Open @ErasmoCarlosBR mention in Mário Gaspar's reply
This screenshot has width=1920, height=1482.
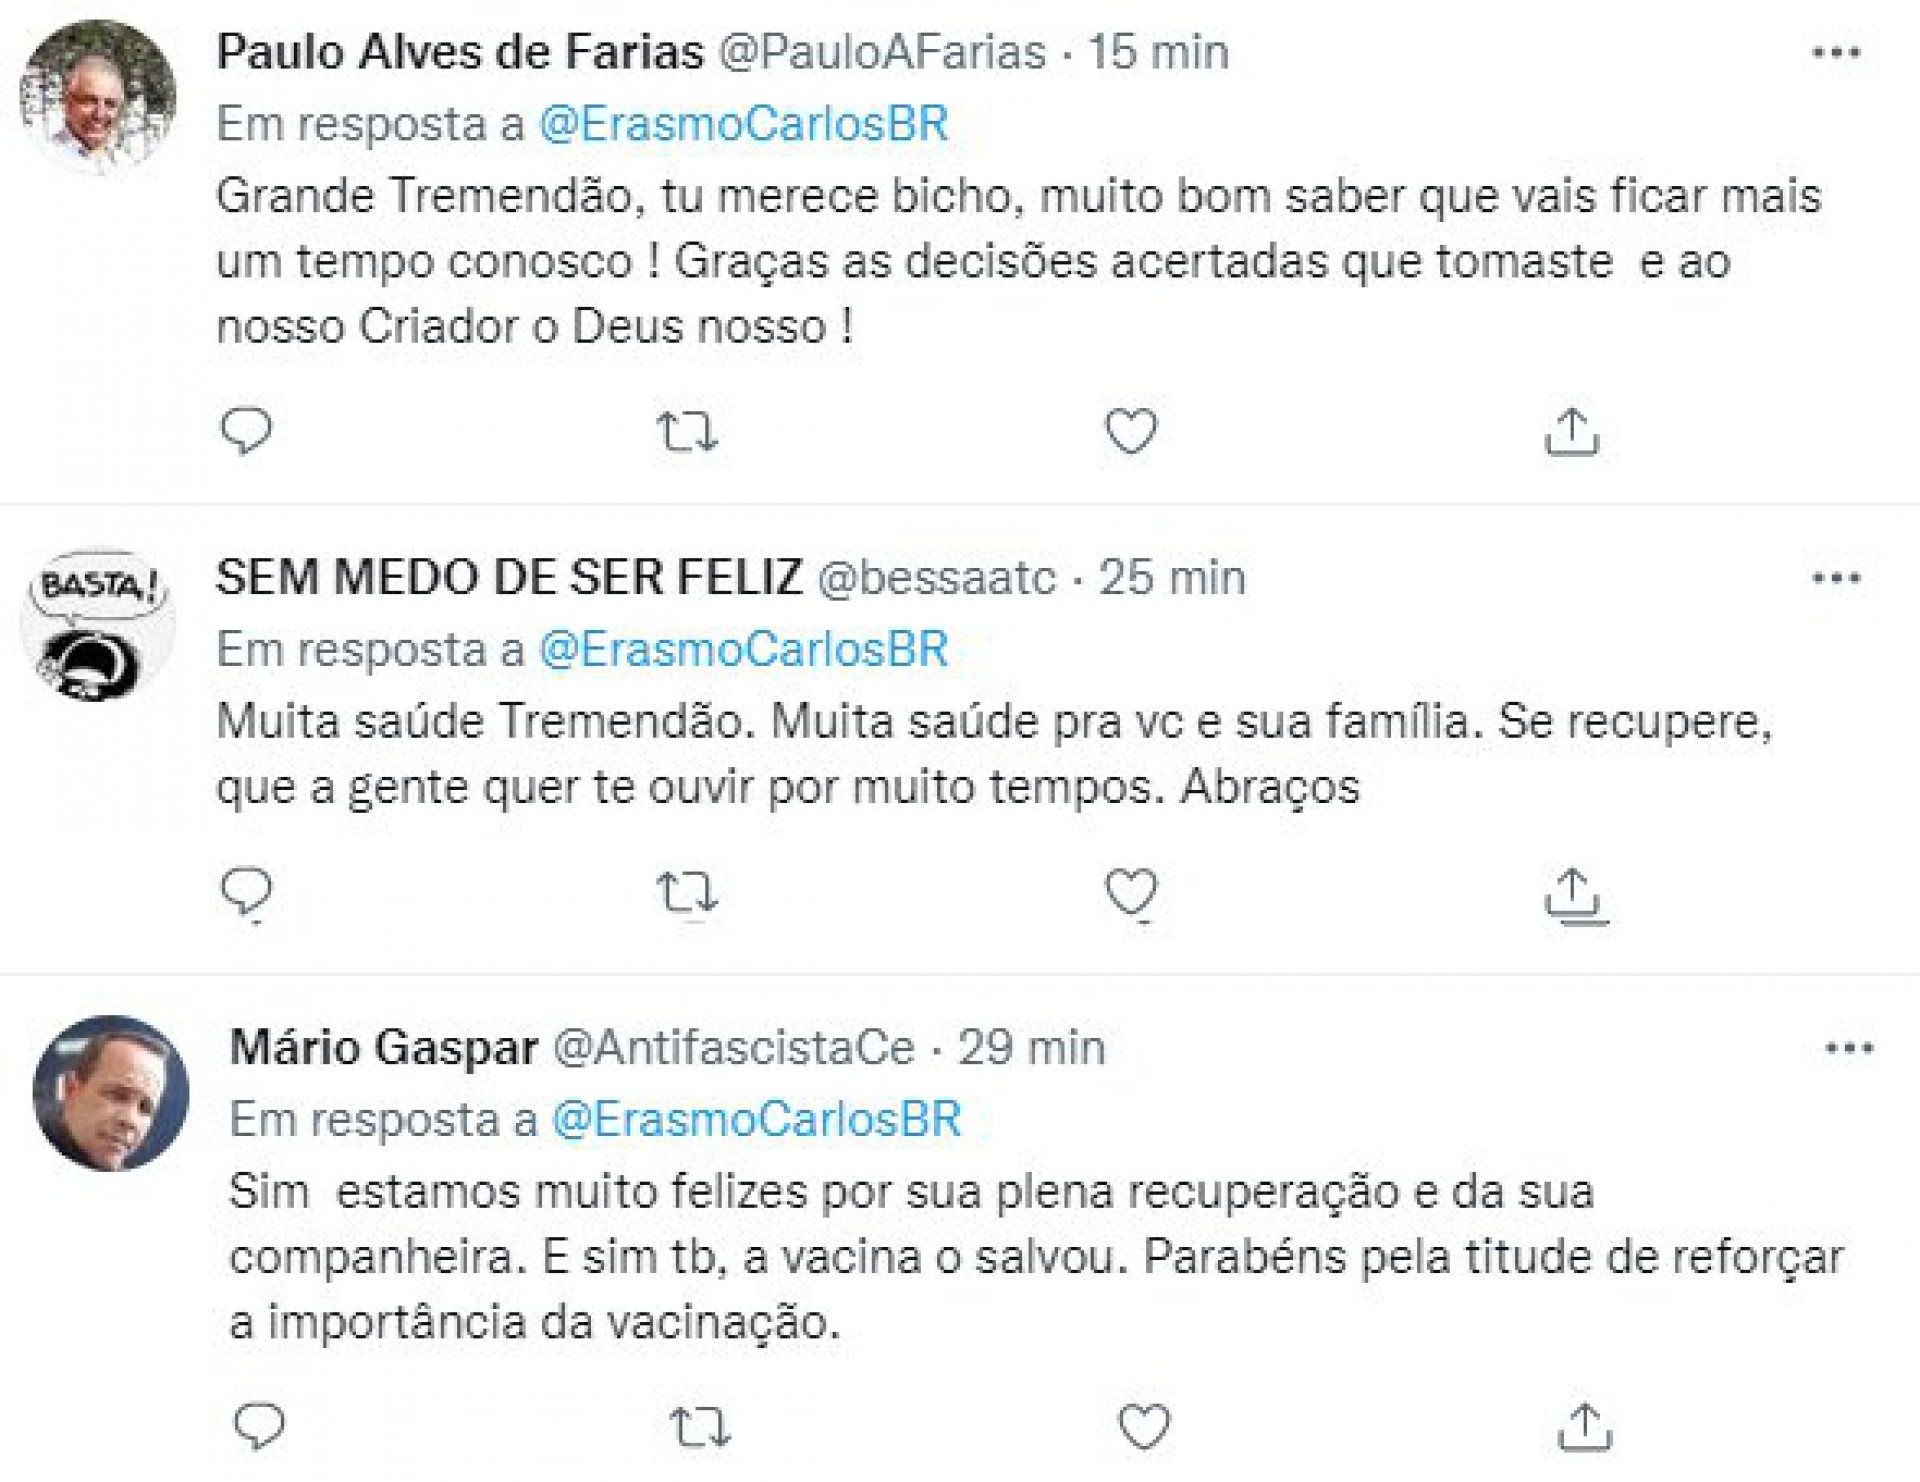[756, 1120]
